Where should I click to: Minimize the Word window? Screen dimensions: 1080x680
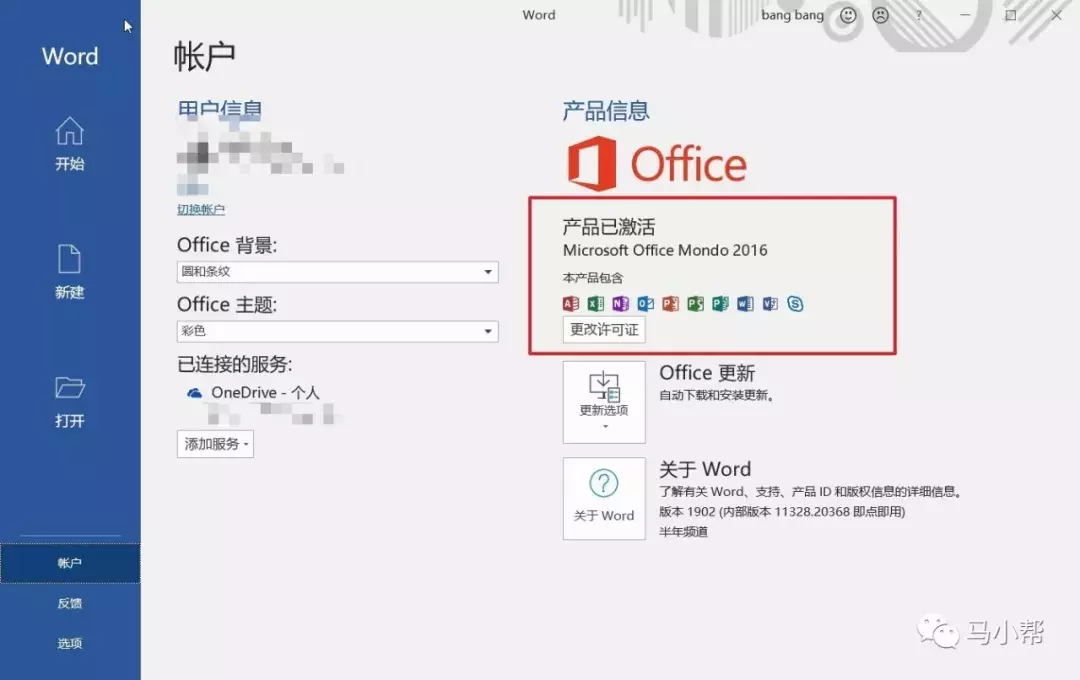(x=965, y=15)
